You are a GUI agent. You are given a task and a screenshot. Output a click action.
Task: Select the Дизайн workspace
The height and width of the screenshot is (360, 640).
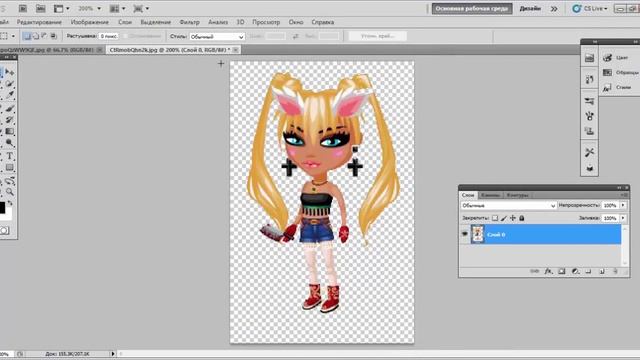[530, 9]
